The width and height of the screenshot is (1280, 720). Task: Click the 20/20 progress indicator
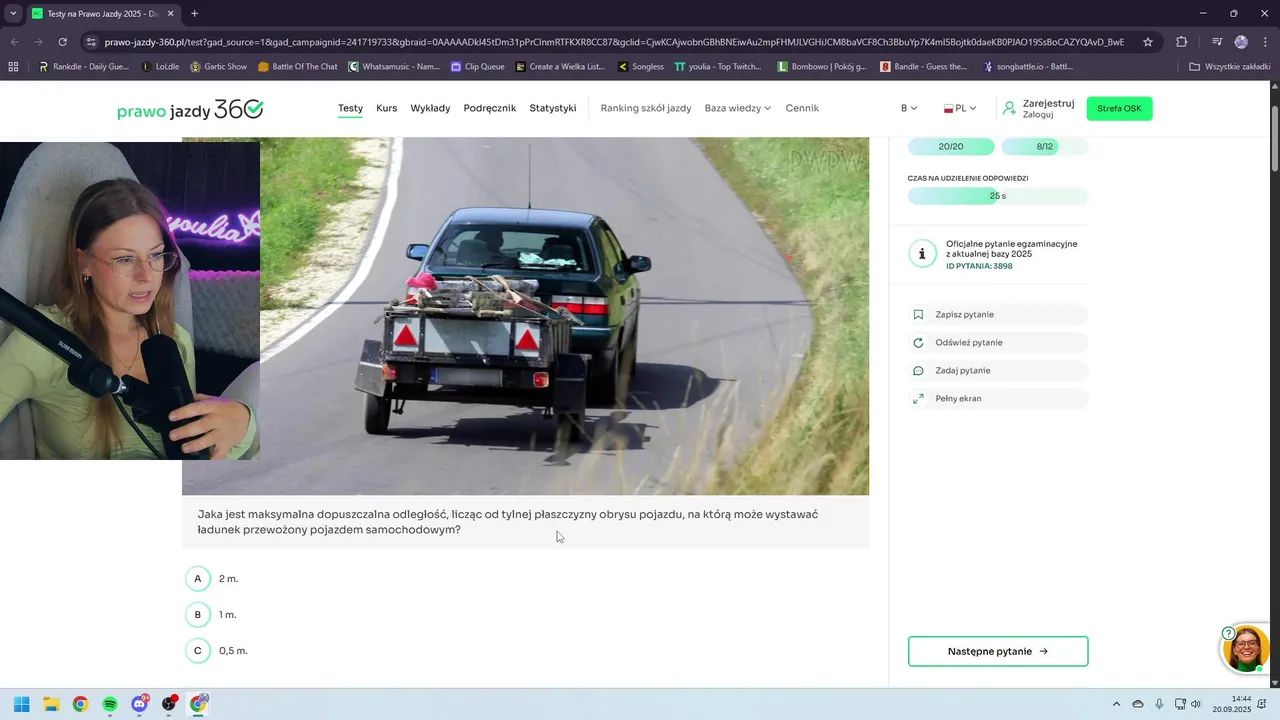[x=951, y=146]
